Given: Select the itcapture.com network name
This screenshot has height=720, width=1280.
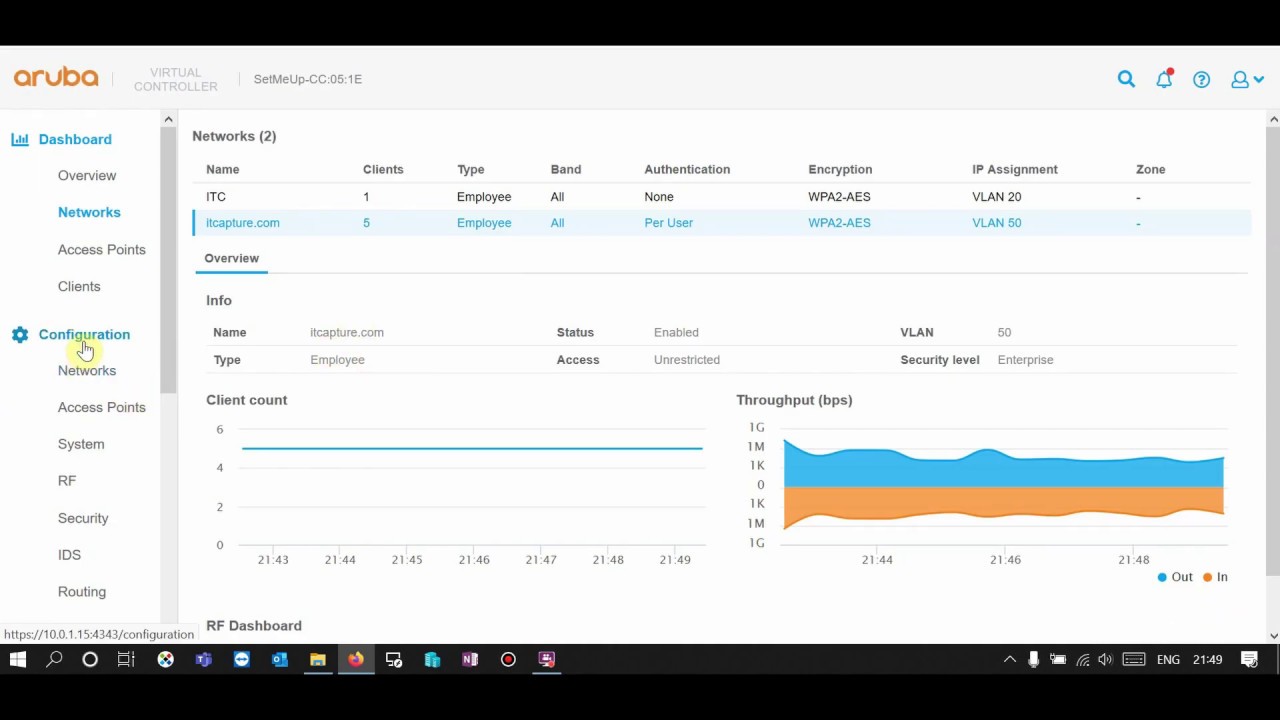Looking at the screenshot, I should [x=243, y=223].
